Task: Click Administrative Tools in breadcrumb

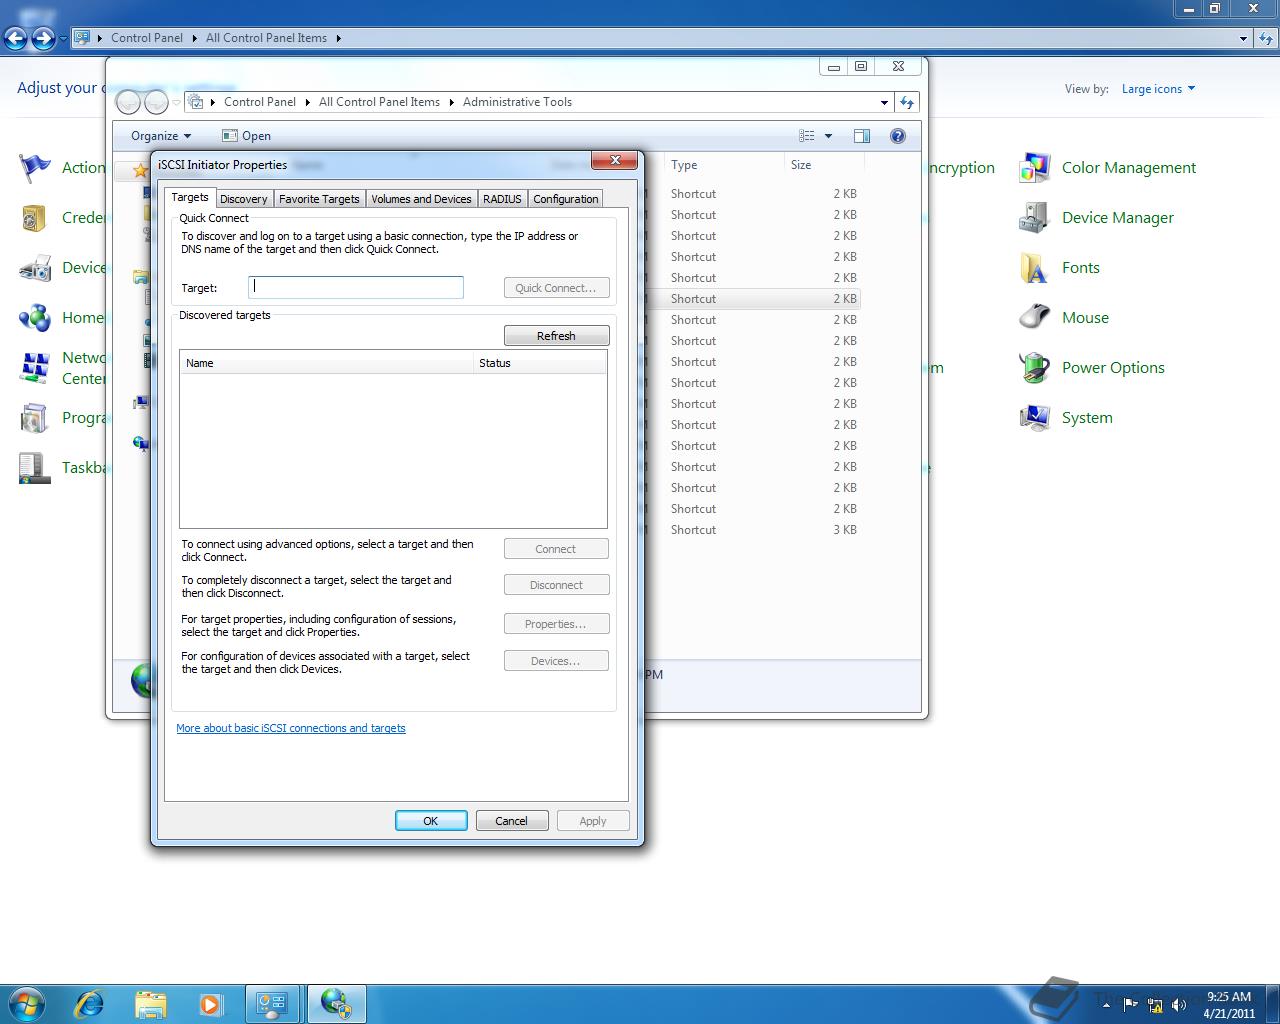Action: tap(517, 102)
